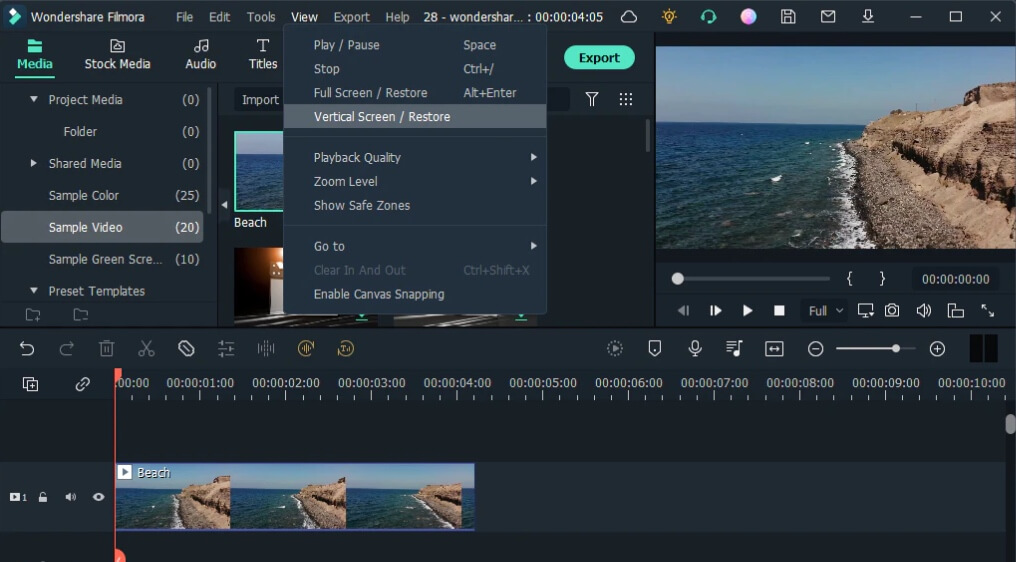1016x562 pixels.
Task: Open the Stock Media tab
Action: (x=117, y=54)
